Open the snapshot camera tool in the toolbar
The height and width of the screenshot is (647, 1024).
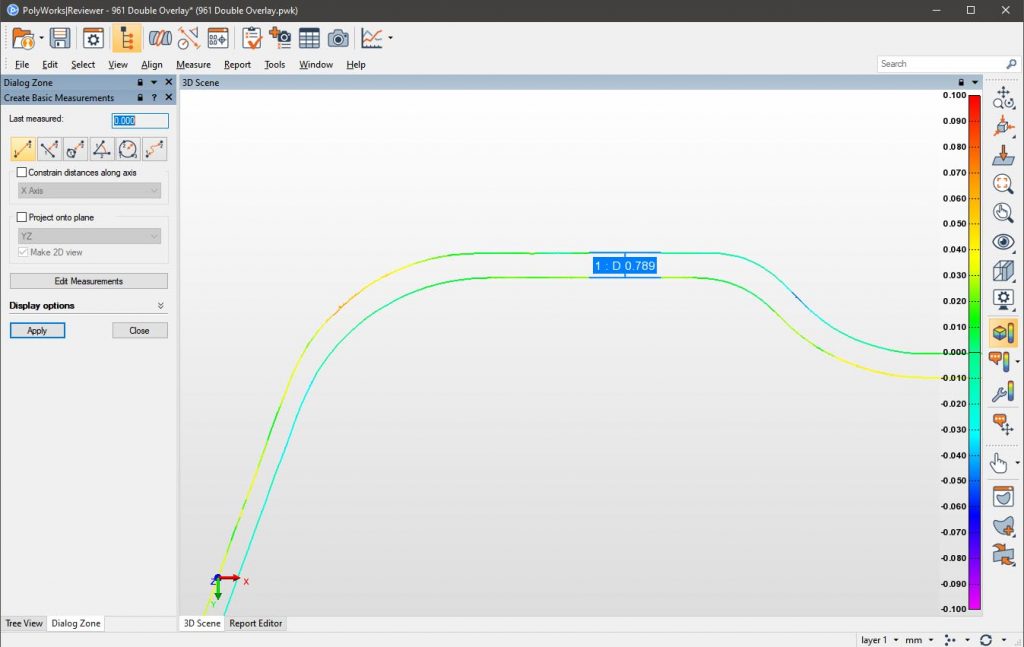click(x=338, y=39)
